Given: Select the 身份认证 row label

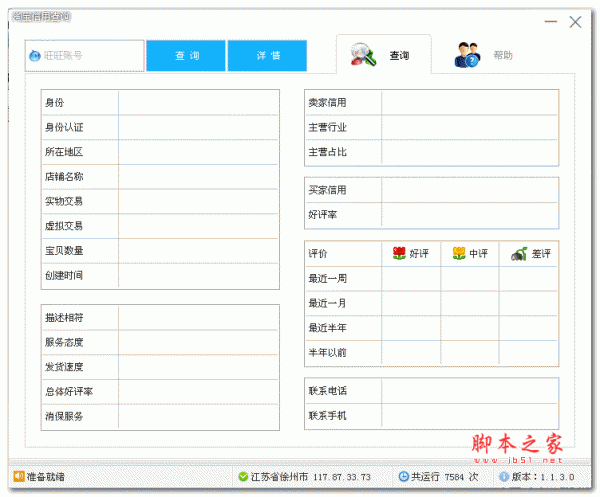Looking at the screenshot, I should [64, 127].
